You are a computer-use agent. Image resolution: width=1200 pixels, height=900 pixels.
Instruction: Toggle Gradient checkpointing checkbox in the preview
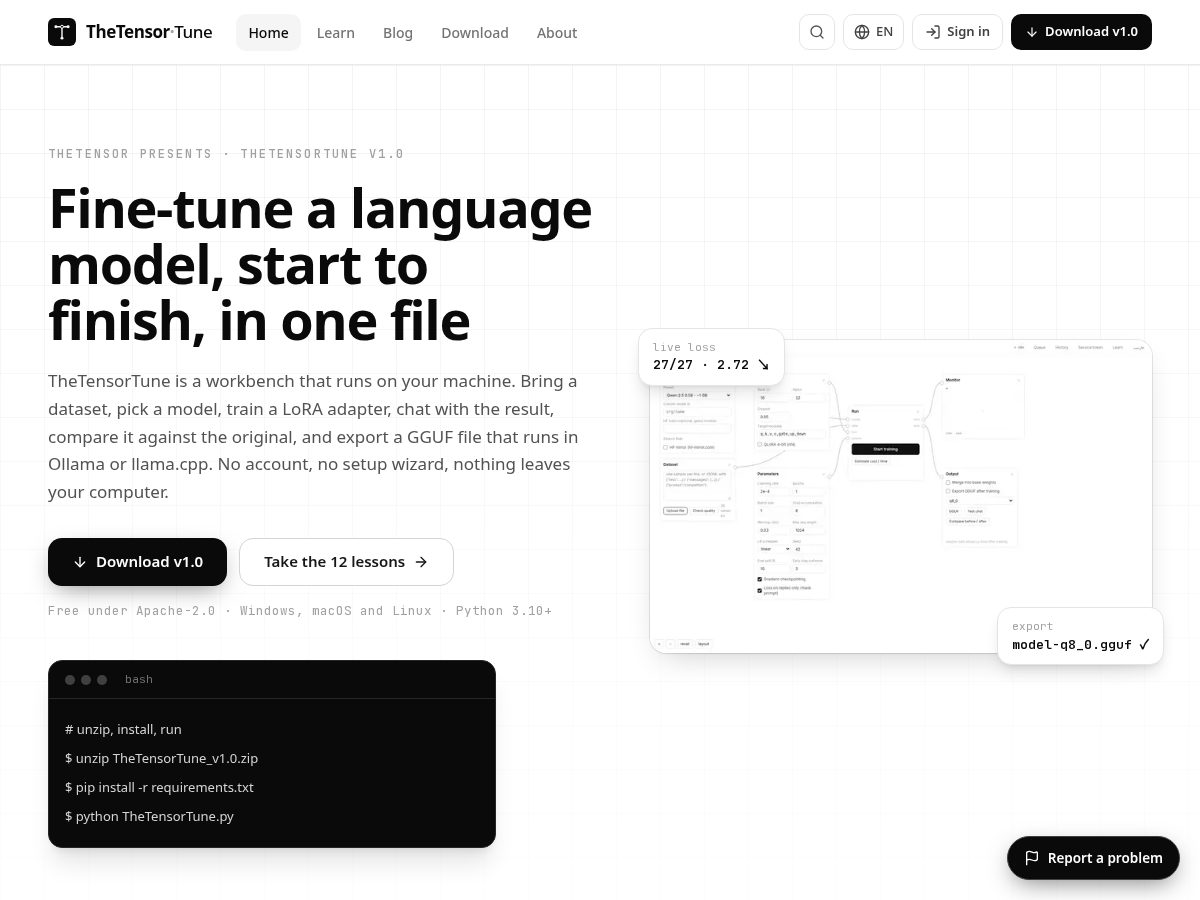(760, 579)
